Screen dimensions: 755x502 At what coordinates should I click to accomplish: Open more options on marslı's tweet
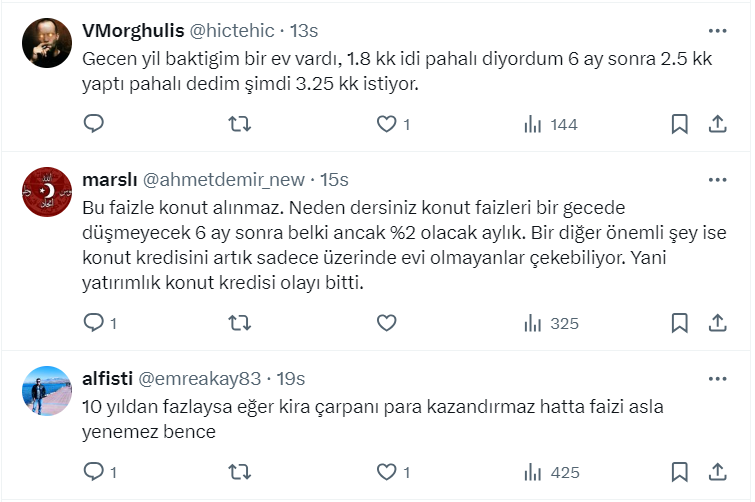[x=717, y=180]
